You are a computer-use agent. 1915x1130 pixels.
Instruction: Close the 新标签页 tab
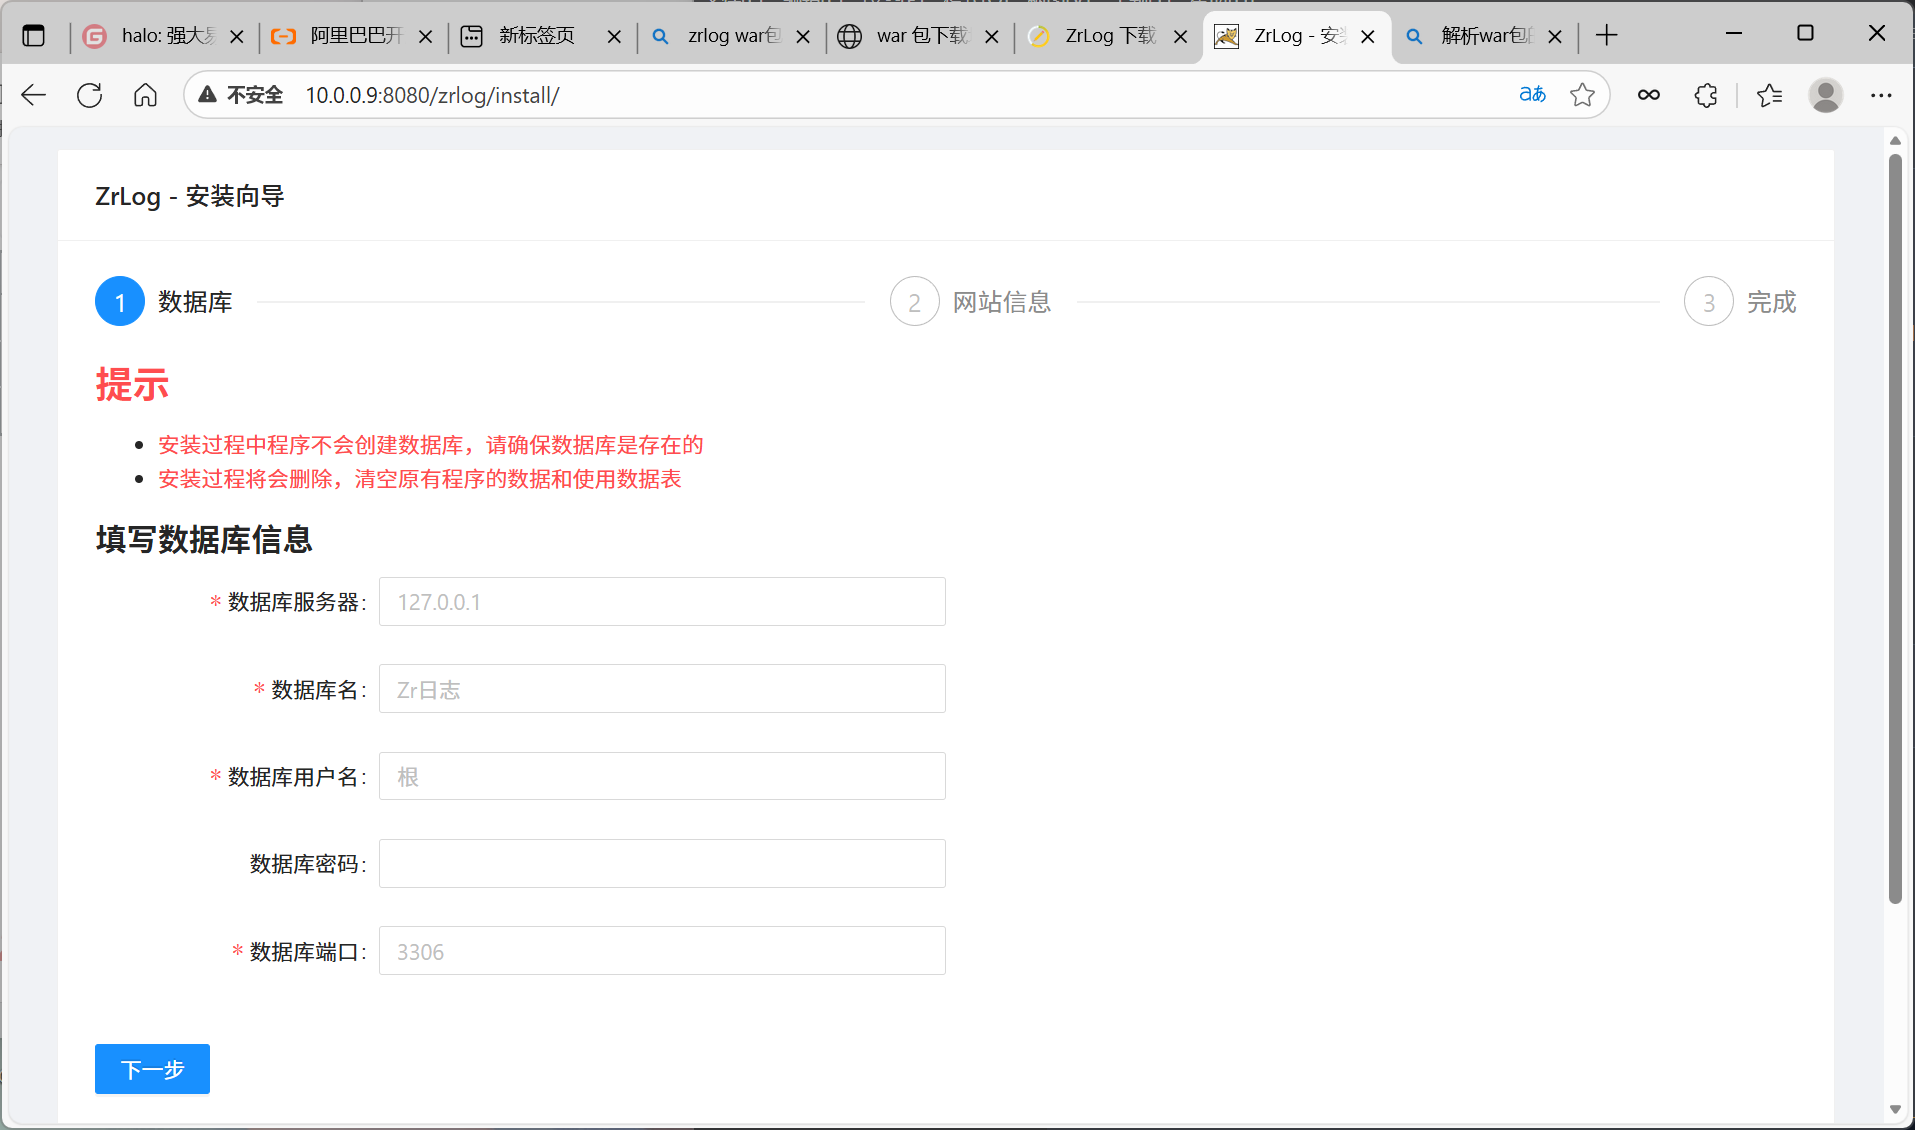[615, 37]
